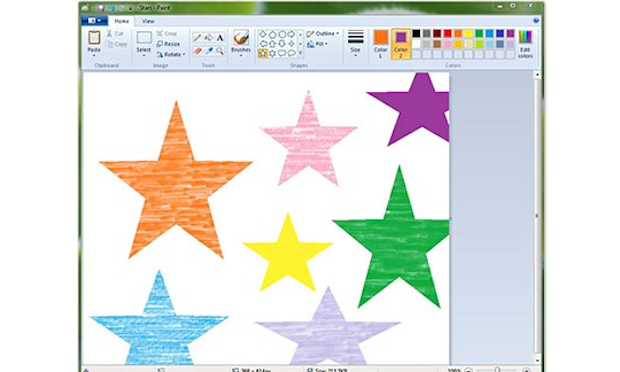The image size is (620, 372).
Task: Click the Redo icon in title bar
Action: click(121, 8)
